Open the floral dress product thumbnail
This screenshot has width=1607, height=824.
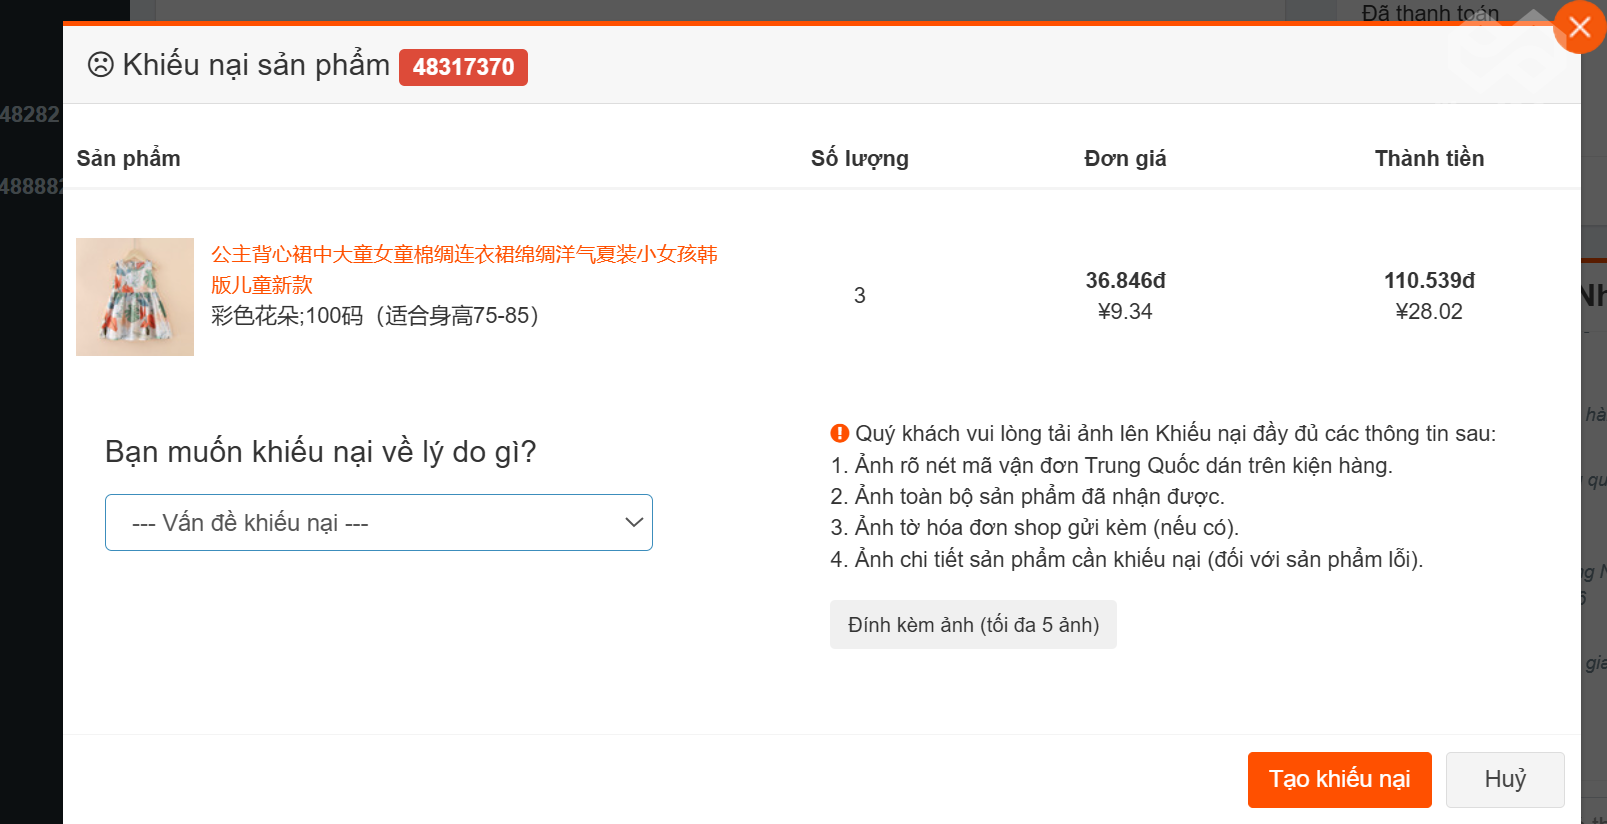click(x=135, y=297)
